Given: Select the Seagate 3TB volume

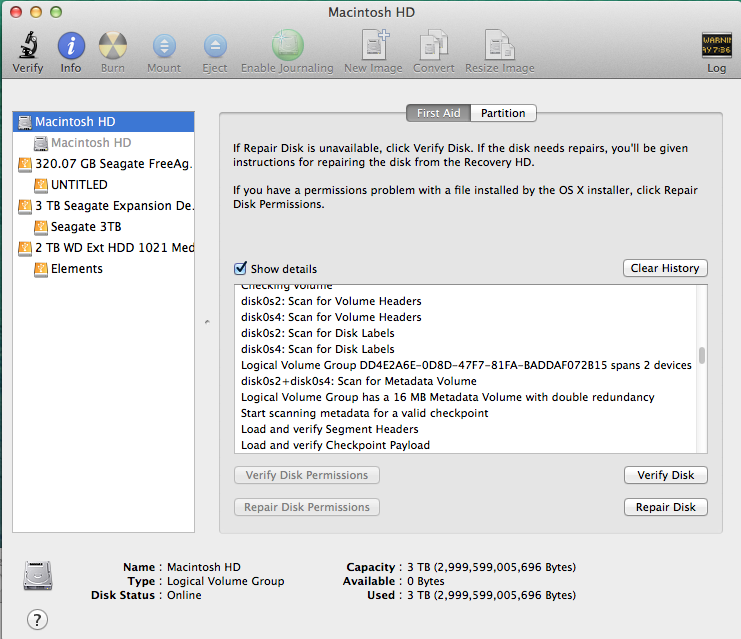Looking at the screenshot, I should point(103,226).
